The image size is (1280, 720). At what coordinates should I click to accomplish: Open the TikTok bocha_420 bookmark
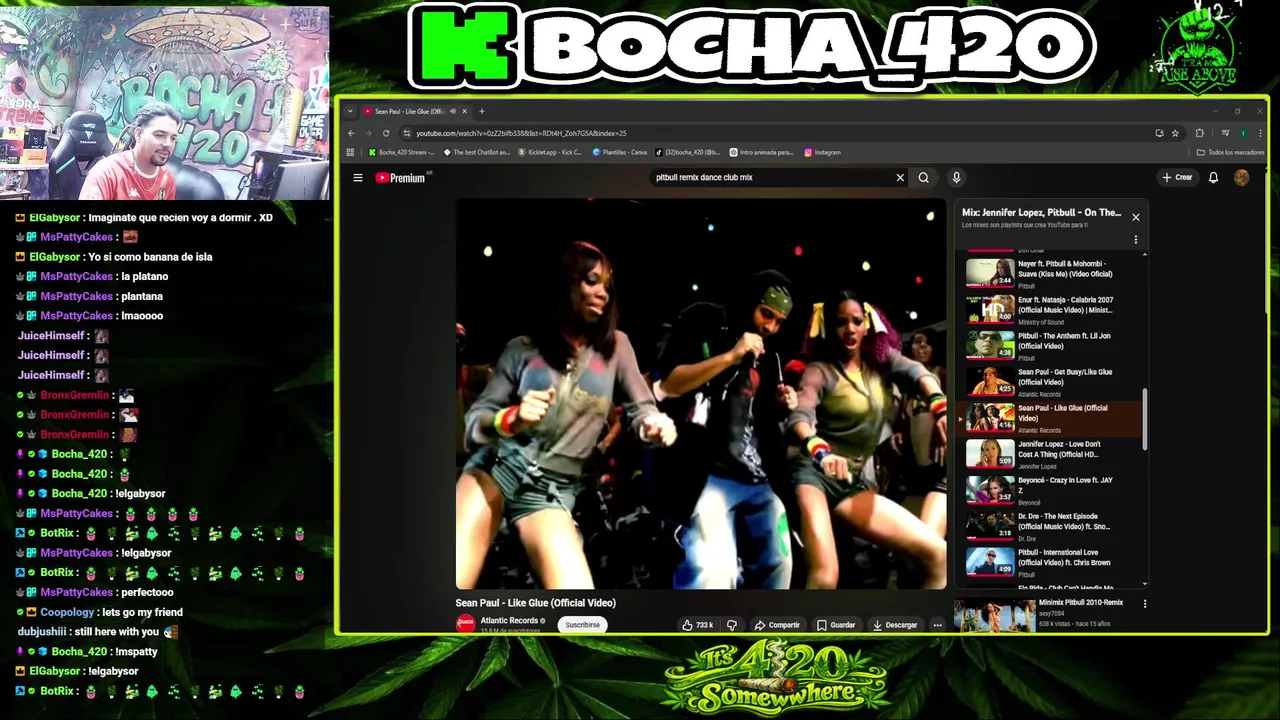(688, 153)
